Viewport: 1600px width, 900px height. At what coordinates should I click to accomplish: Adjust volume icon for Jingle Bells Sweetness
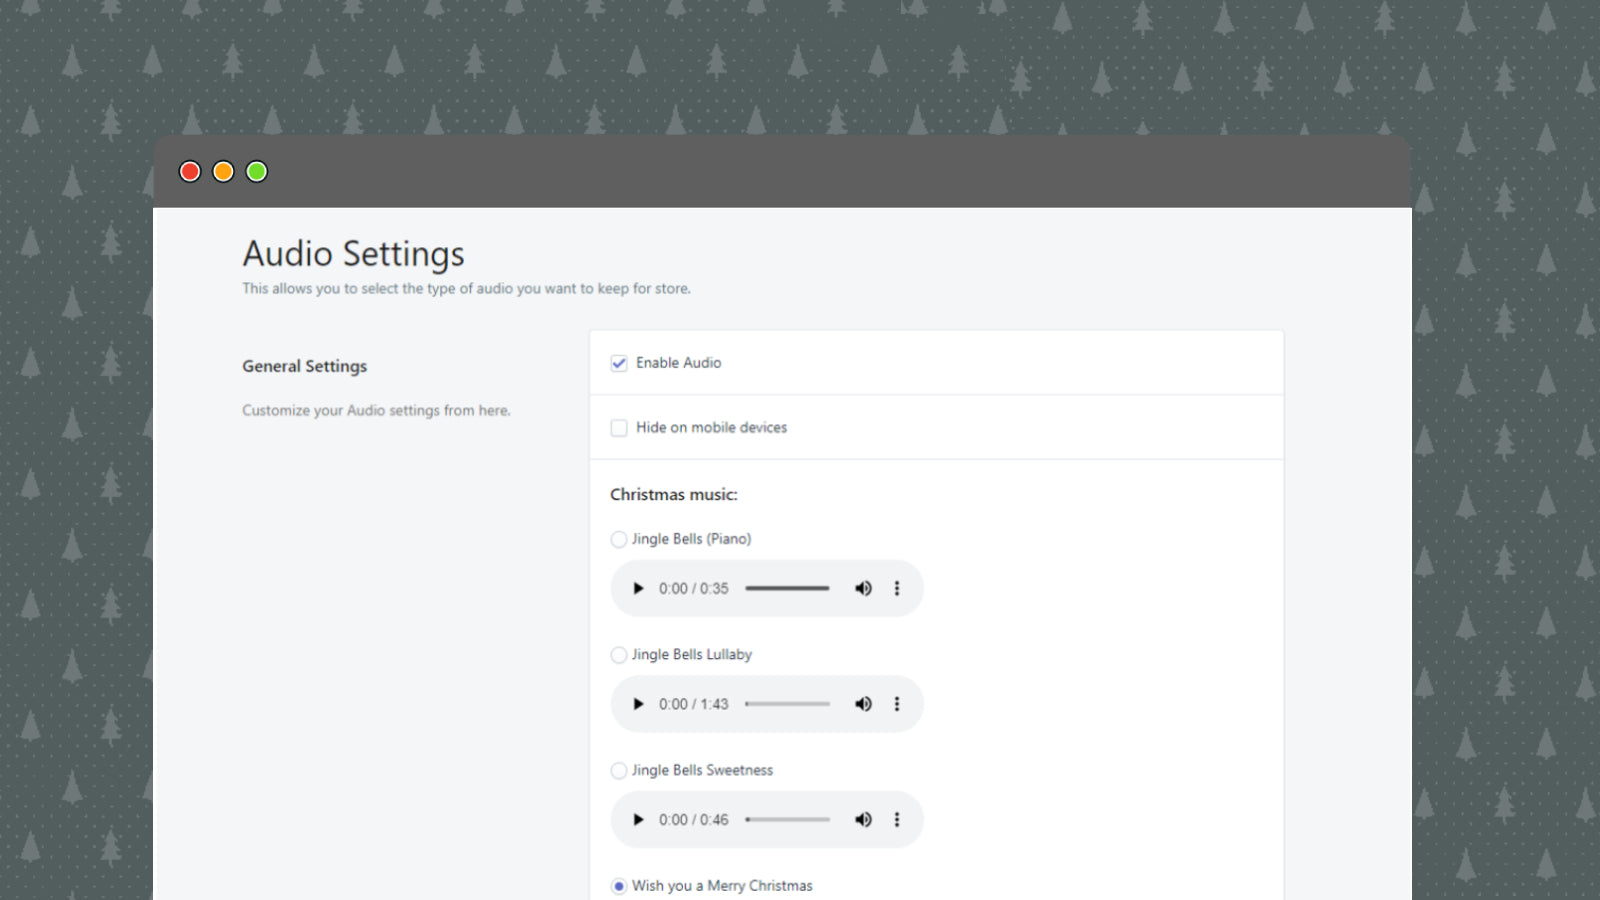(x=863, y=819)
